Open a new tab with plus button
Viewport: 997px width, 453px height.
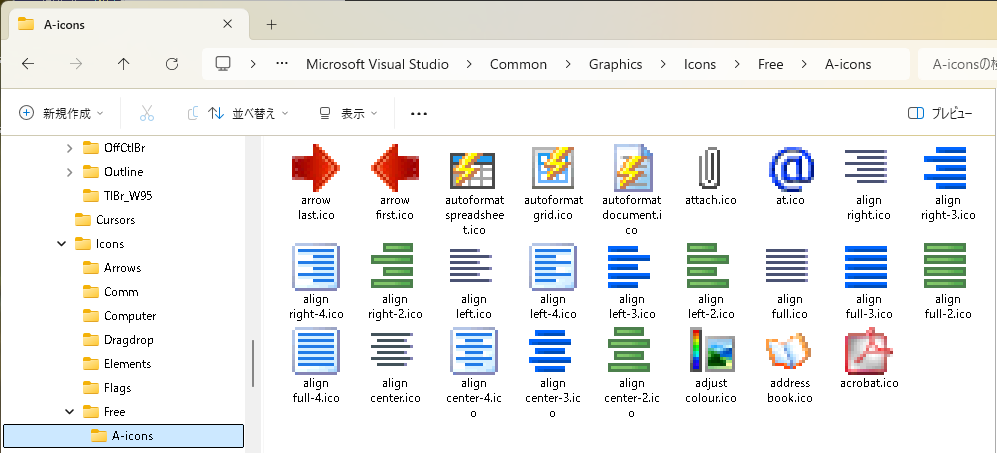(271, 25)
